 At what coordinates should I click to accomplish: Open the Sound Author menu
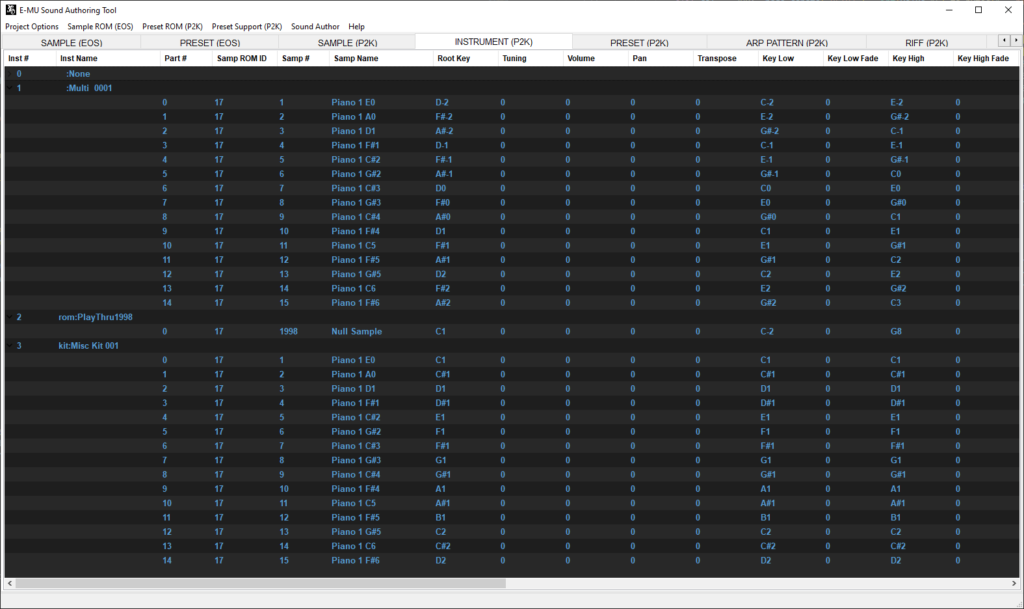(x=315, y=27)
